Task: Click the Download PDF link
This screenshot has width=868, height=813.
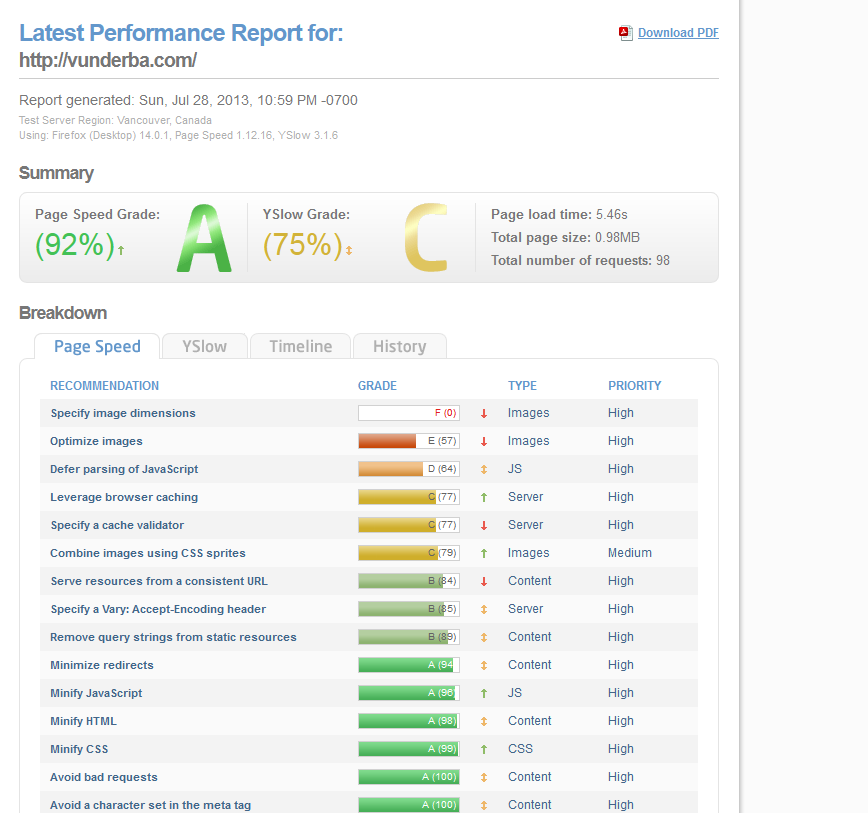Action: tap(678, 33)
